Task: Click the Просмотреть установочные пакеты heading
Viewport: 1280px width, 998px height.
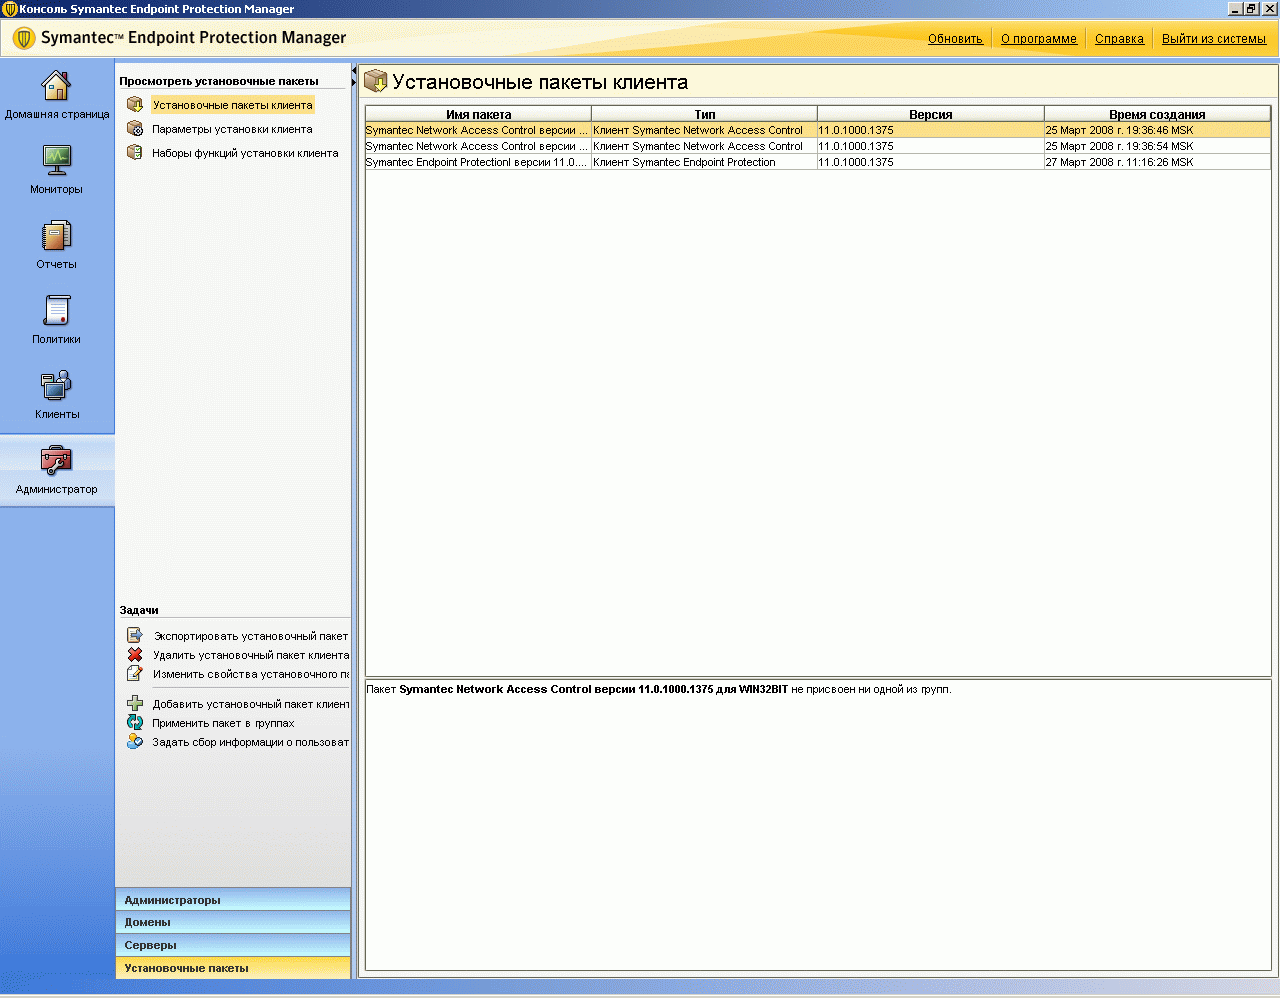Action: 219,81
